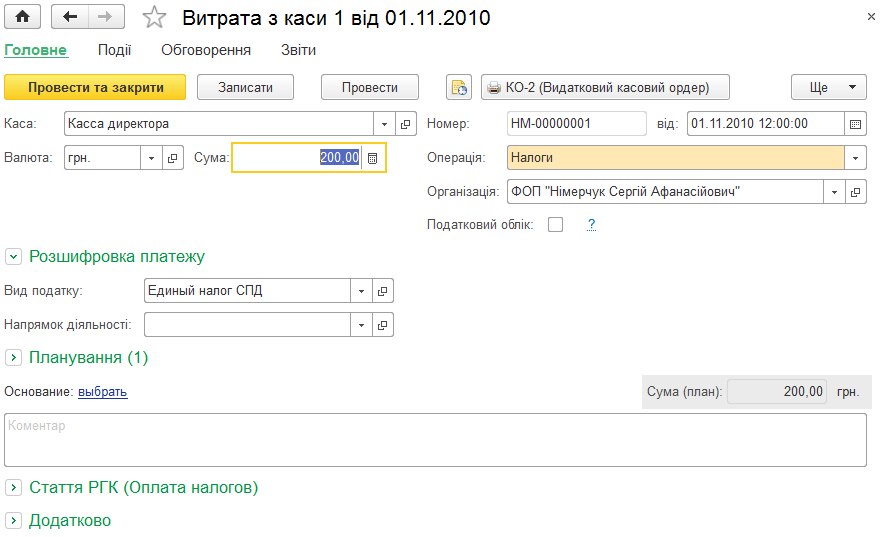This screenshot has width=881, height=537.
Task: Post document with Провести button
Action: (x=370, y=88)
